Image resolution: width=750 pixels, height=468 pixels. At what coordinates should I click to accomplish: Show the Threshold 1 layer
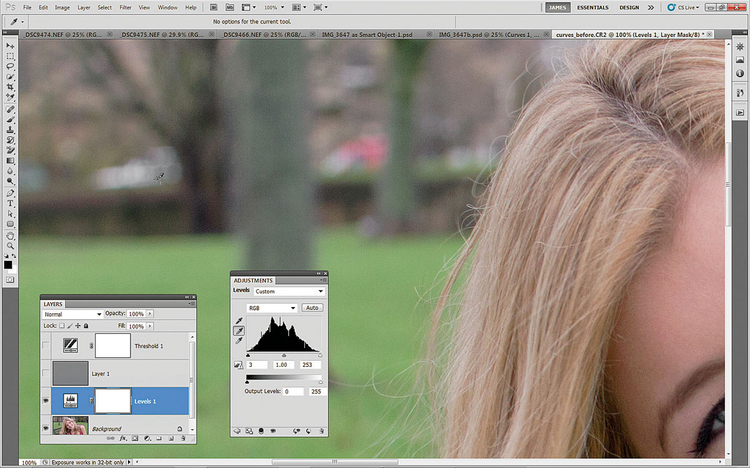[x=46, y=345]
